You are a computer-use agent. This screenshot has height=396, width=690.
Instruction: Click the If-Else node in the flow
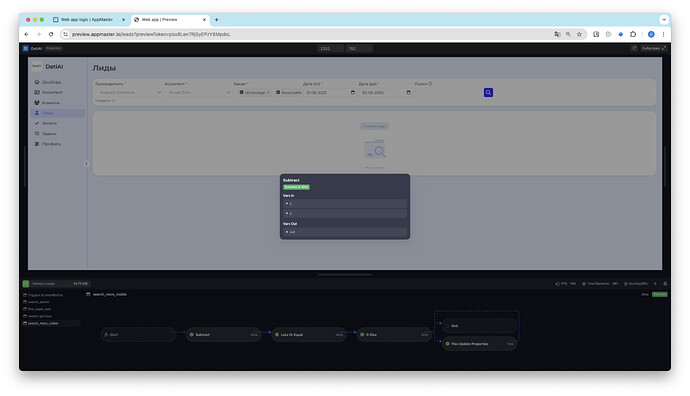(x=394, y=335)
